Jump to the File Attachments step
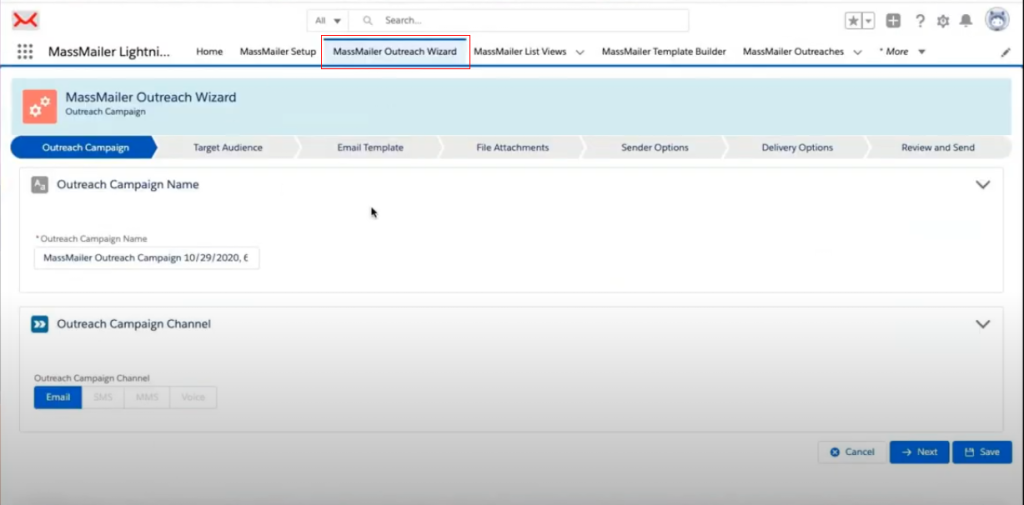 513,148
